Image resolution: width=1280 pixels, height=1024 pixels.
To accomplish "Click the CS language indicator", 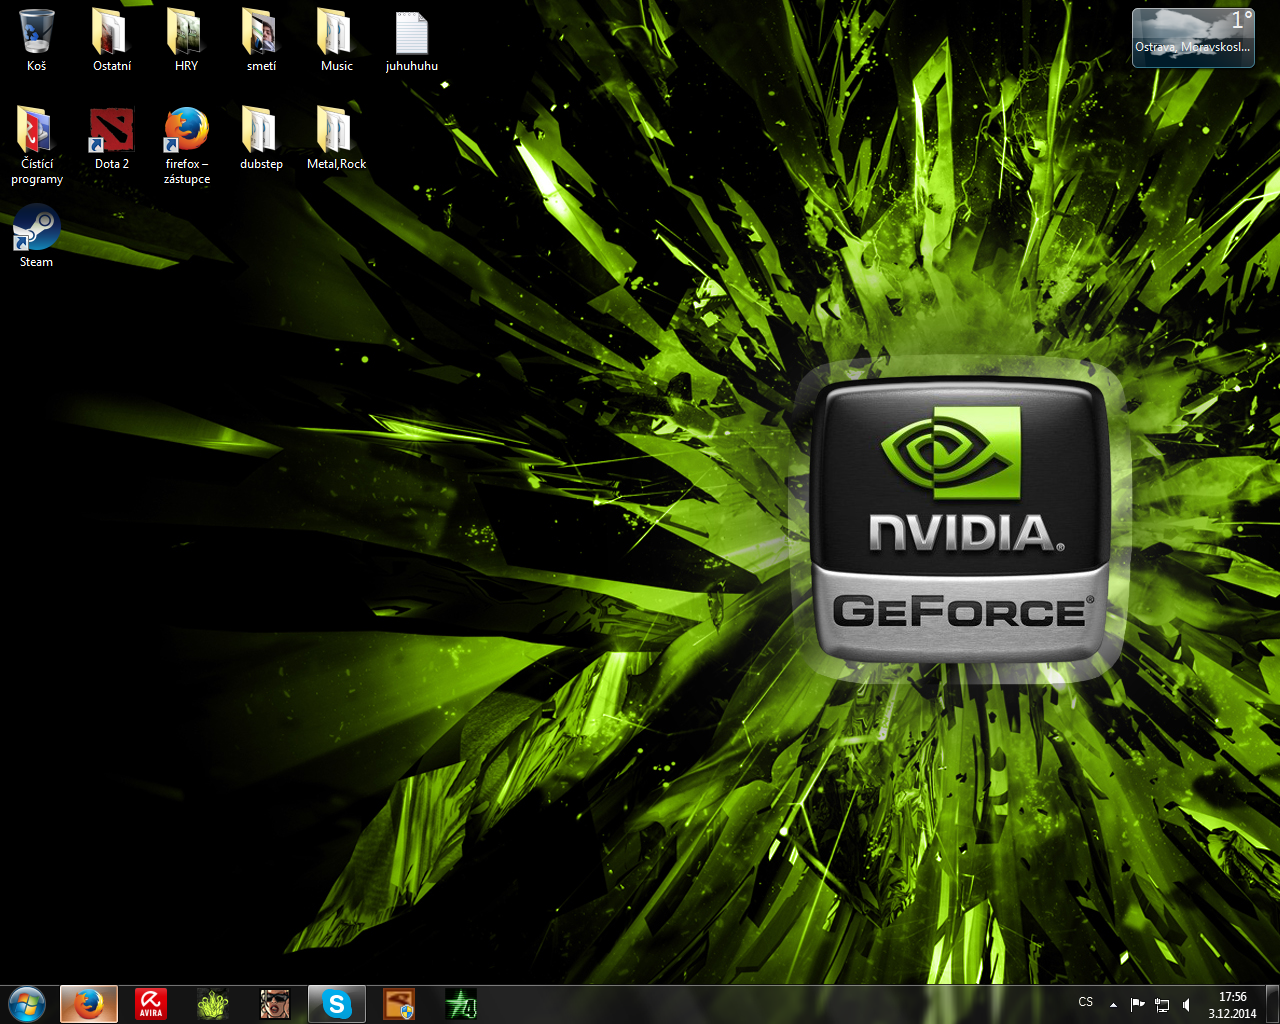I will [x=1086, y=1002].
